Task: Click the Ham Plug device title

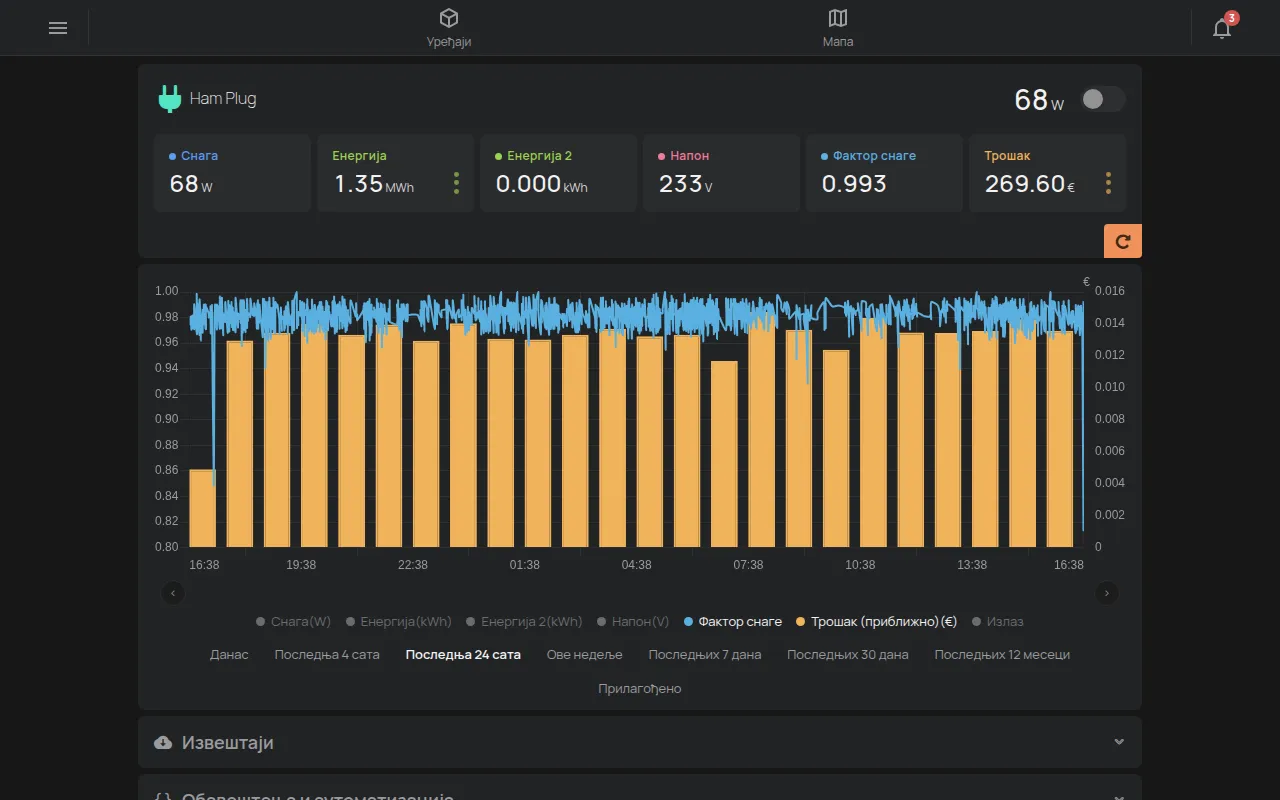Action: [223, 99]
